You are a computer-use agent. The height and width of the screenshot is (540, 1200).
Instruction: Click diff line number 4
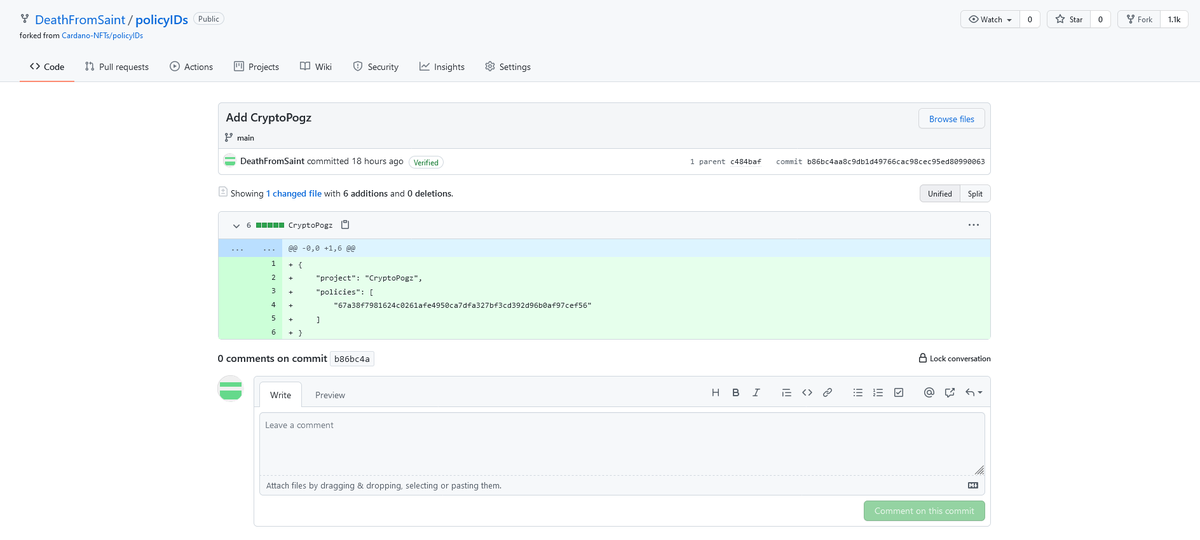click(273, 304)
